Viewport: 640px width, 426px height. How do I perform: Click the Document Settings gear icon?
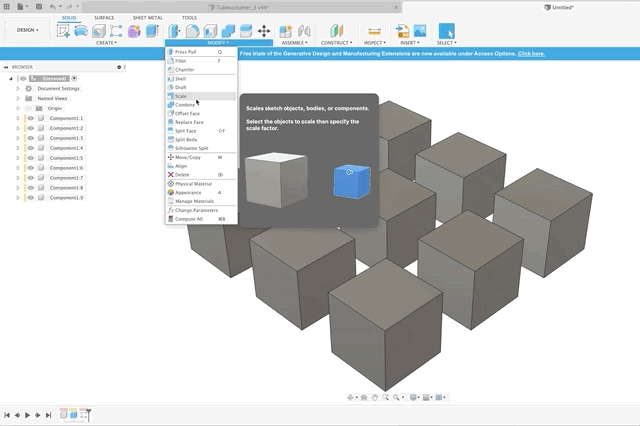[x=28, y=88]
